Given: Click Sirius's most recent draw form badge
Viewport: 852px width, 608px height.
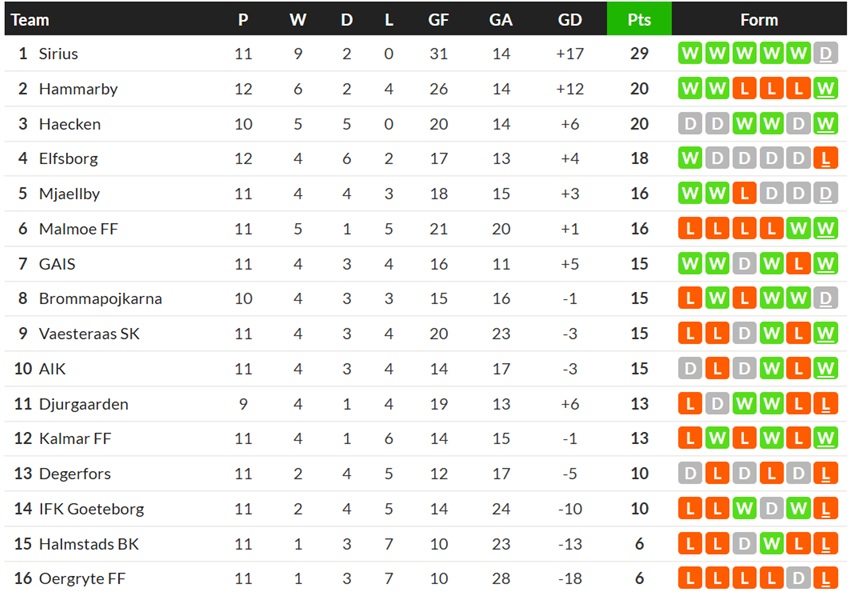Looking at the screenshot, I should (825, 53).
